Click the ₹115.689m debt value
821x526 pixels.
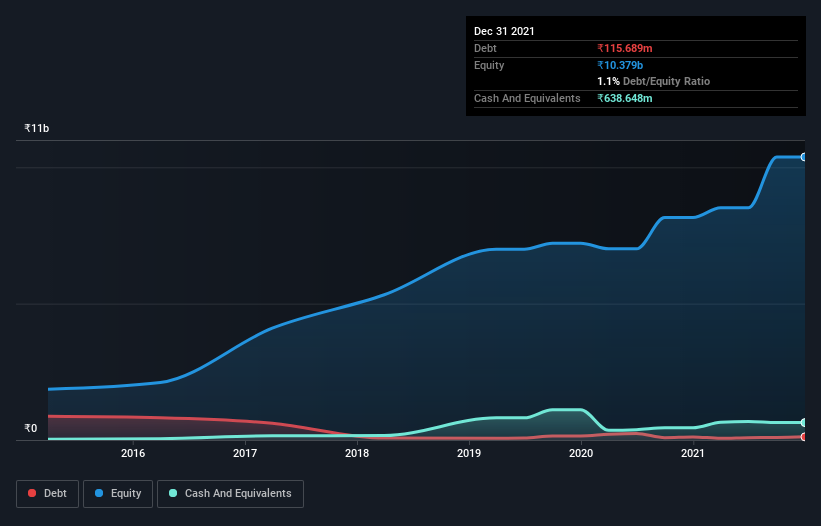click(x=625, y=48)
